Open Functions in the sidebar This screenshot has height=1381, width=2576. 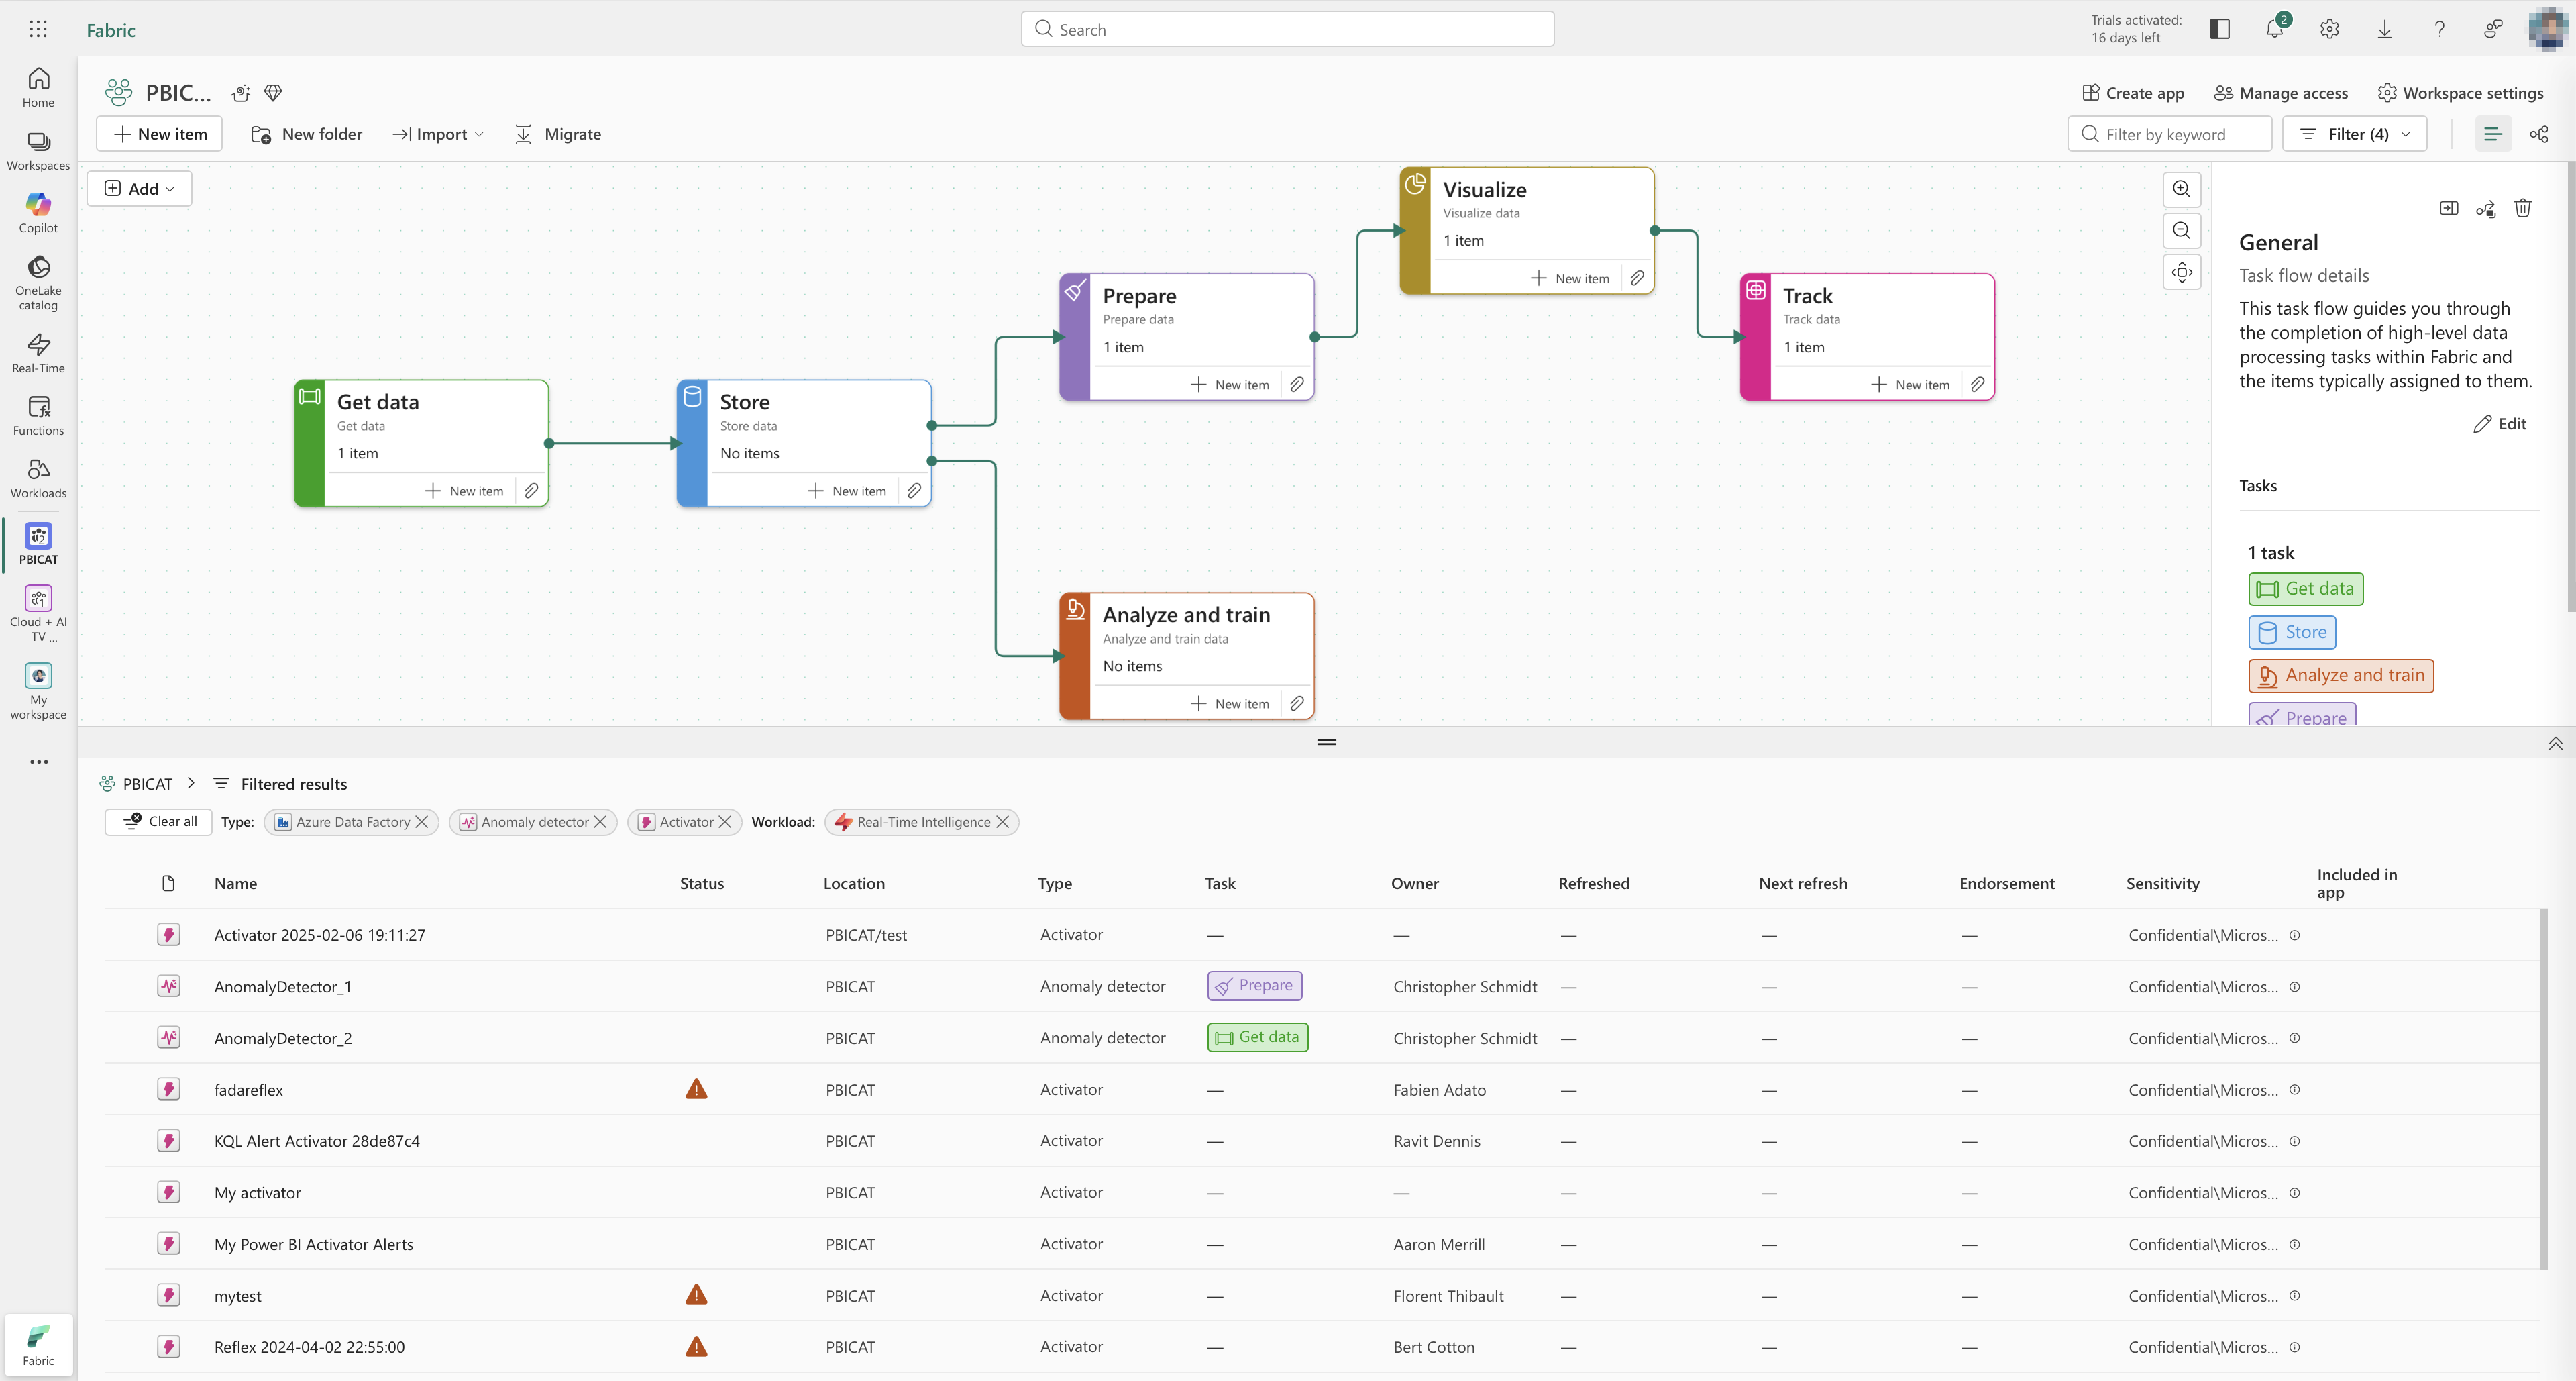(x=38, y=415)
